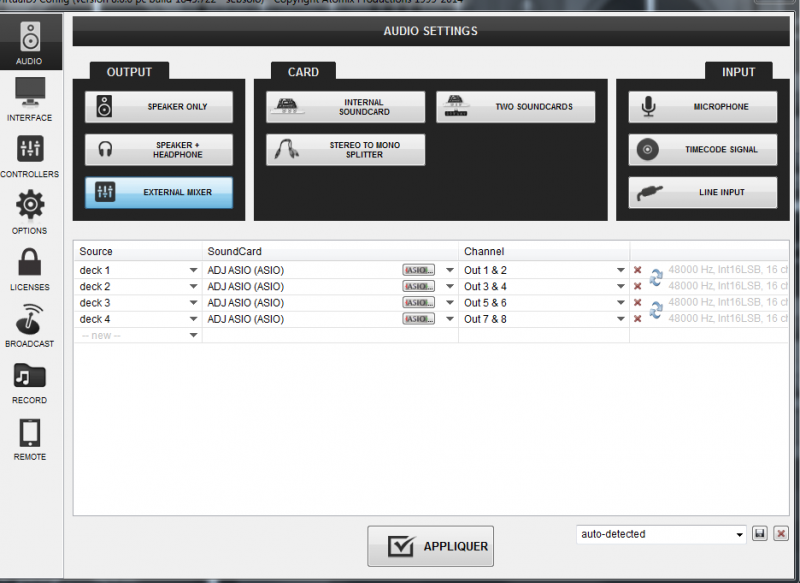The image size is (800, 583).
Task: Open ASIO settings for deck 4
Action: coord(418,319)
